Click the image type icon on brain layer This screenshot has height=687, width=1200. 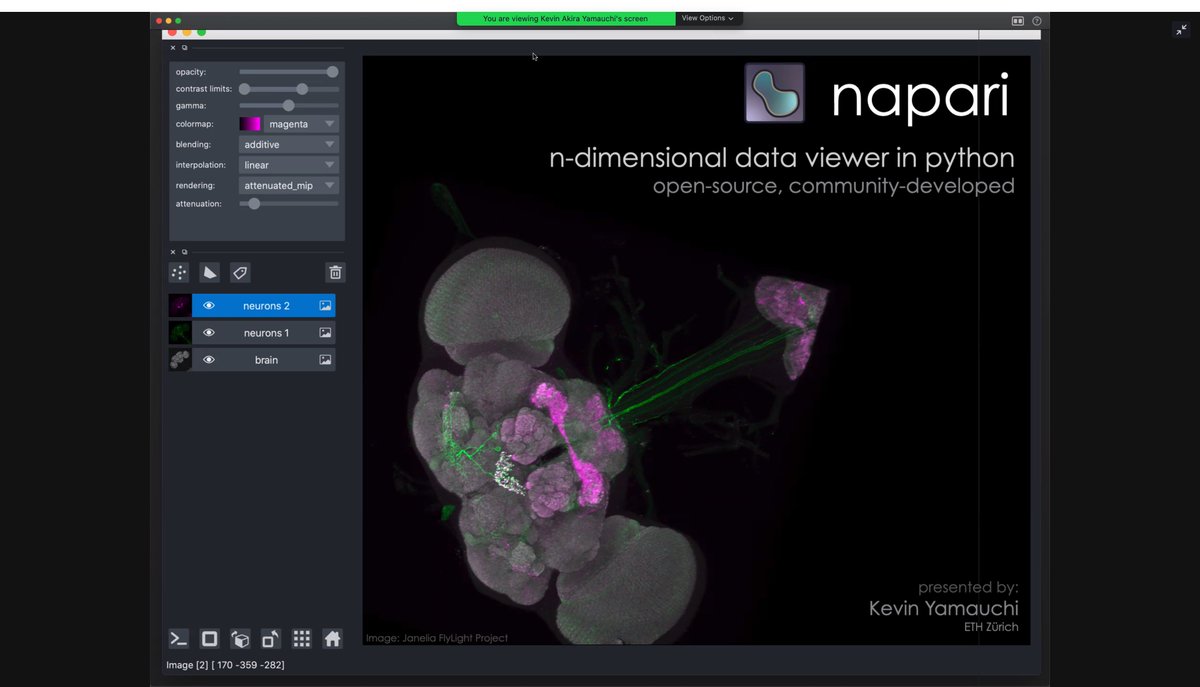(x=325, y=360)
